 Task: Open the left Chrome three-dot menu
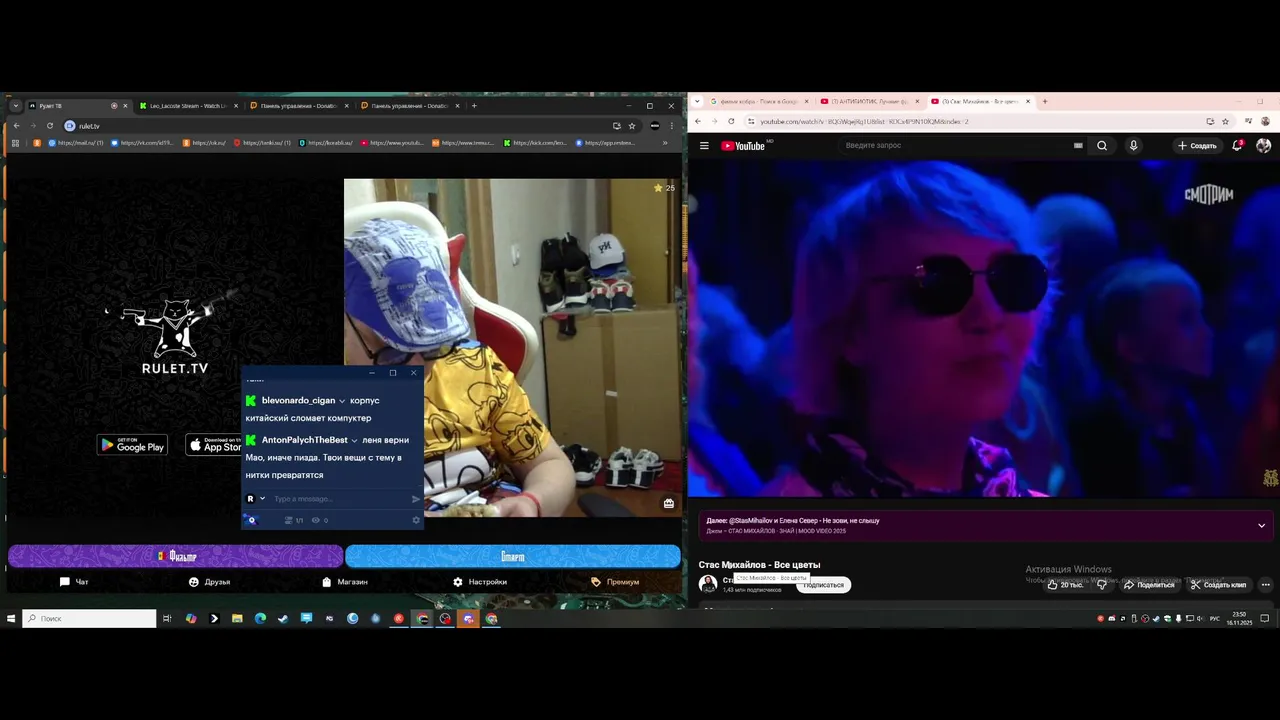(x=671, y=126)
